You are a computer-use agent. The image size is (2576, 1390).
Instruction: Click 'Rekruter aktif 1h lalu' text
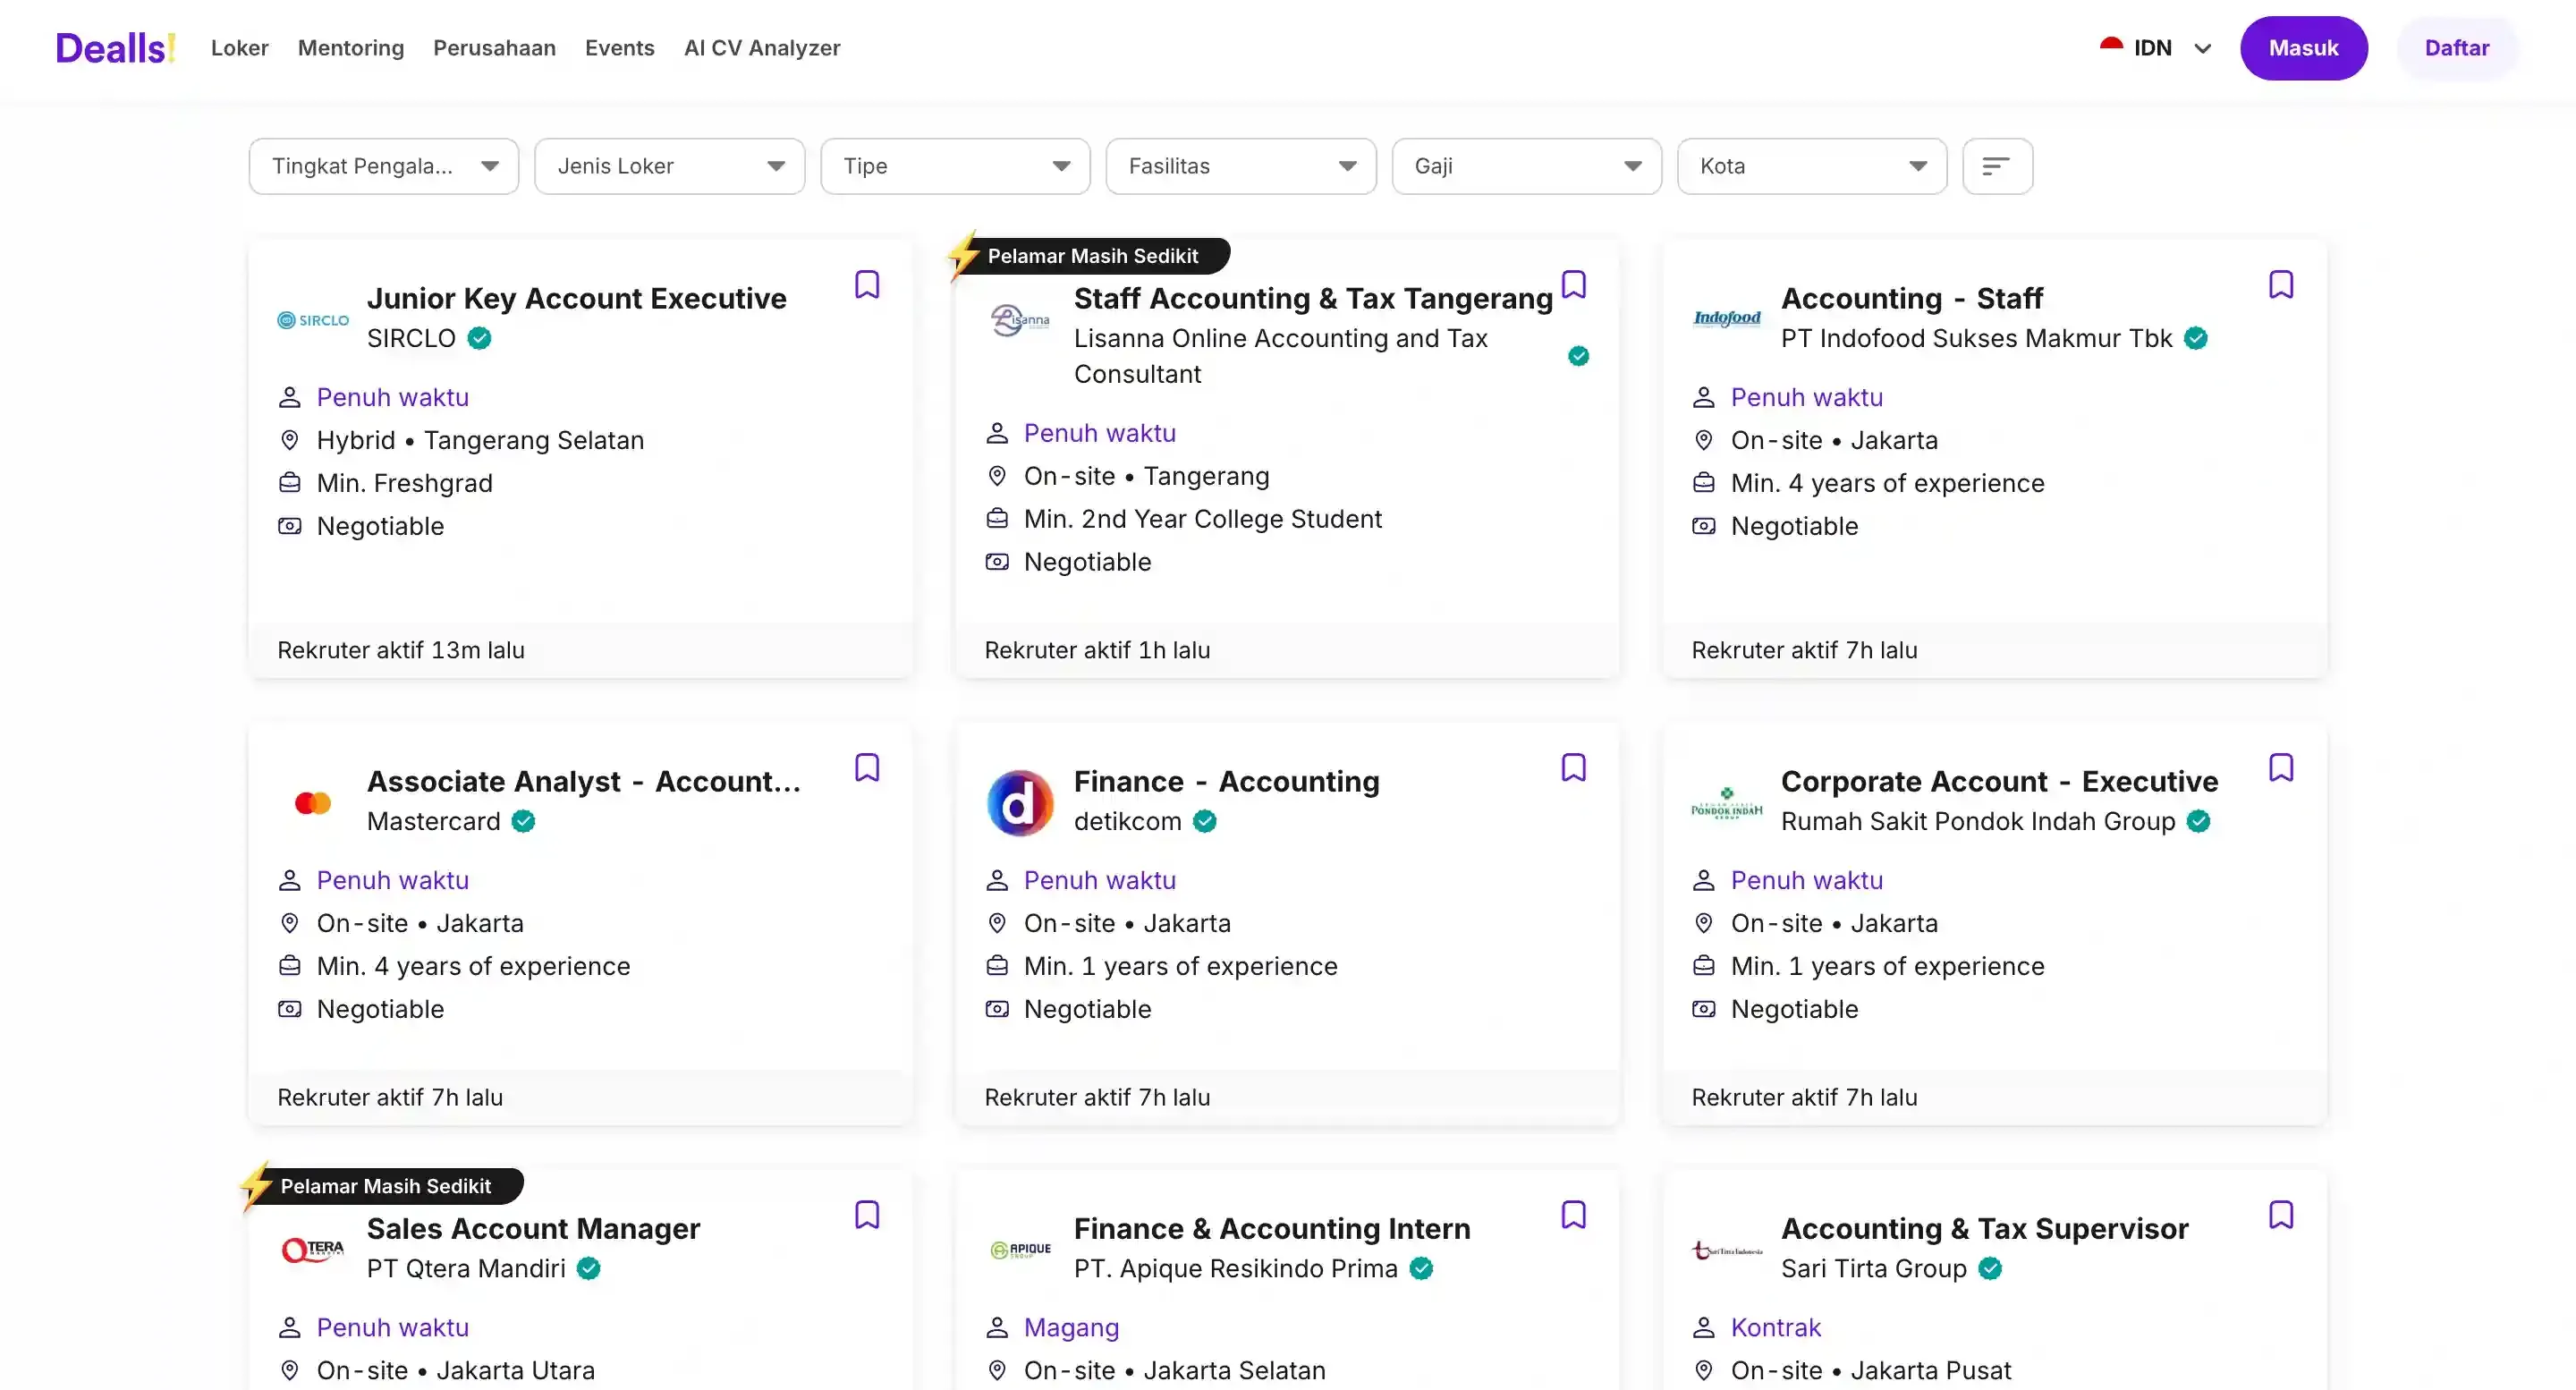pyautogui.click(x=1097, y=650)
